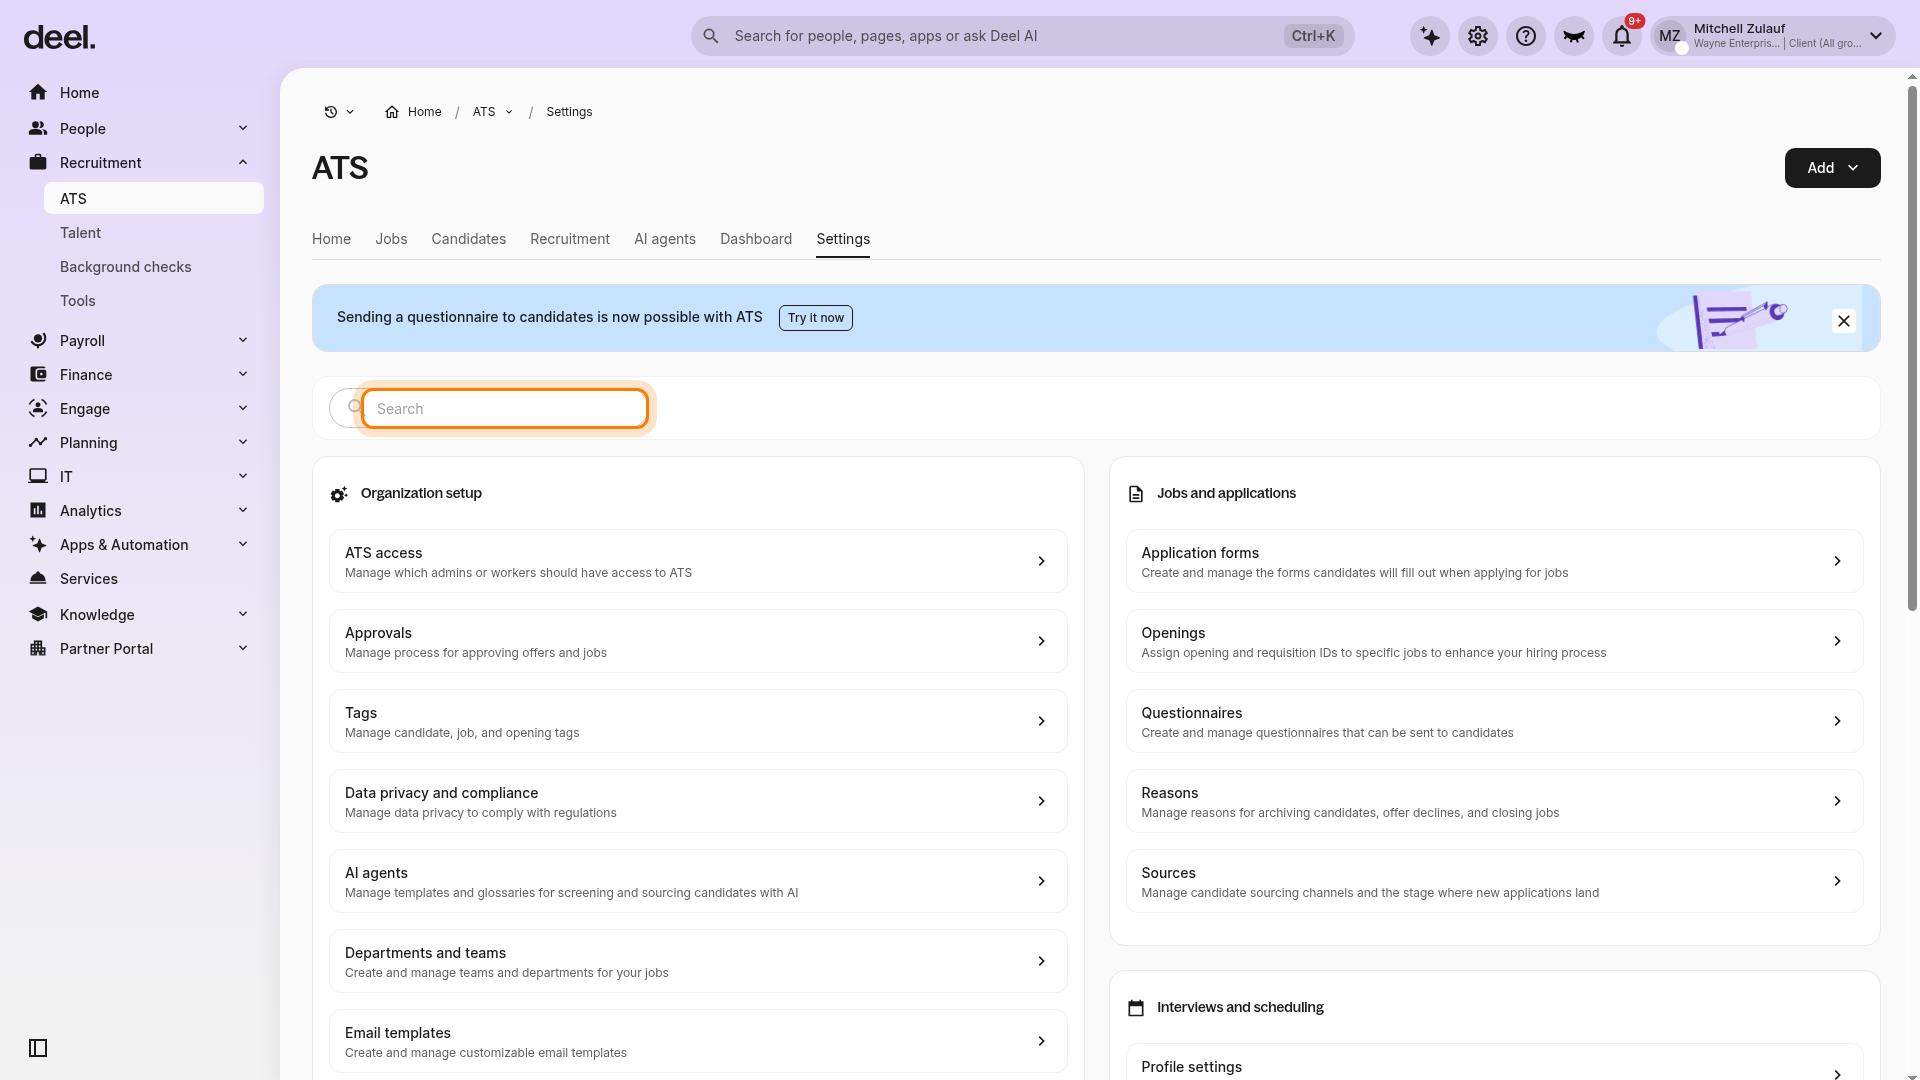The width and height of the screenshot is (1920, 1080).
Task: Open the settings gear in top bar
Action: 1478,36
